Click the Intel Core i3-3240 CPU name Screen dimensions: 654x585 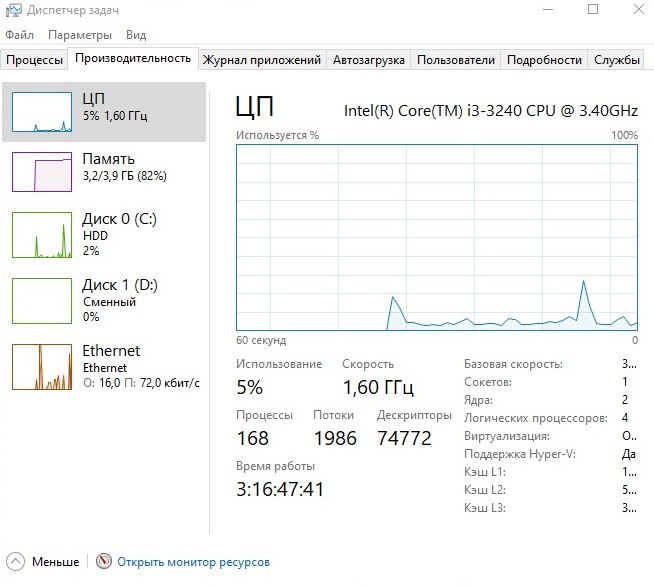pos(490,111)
